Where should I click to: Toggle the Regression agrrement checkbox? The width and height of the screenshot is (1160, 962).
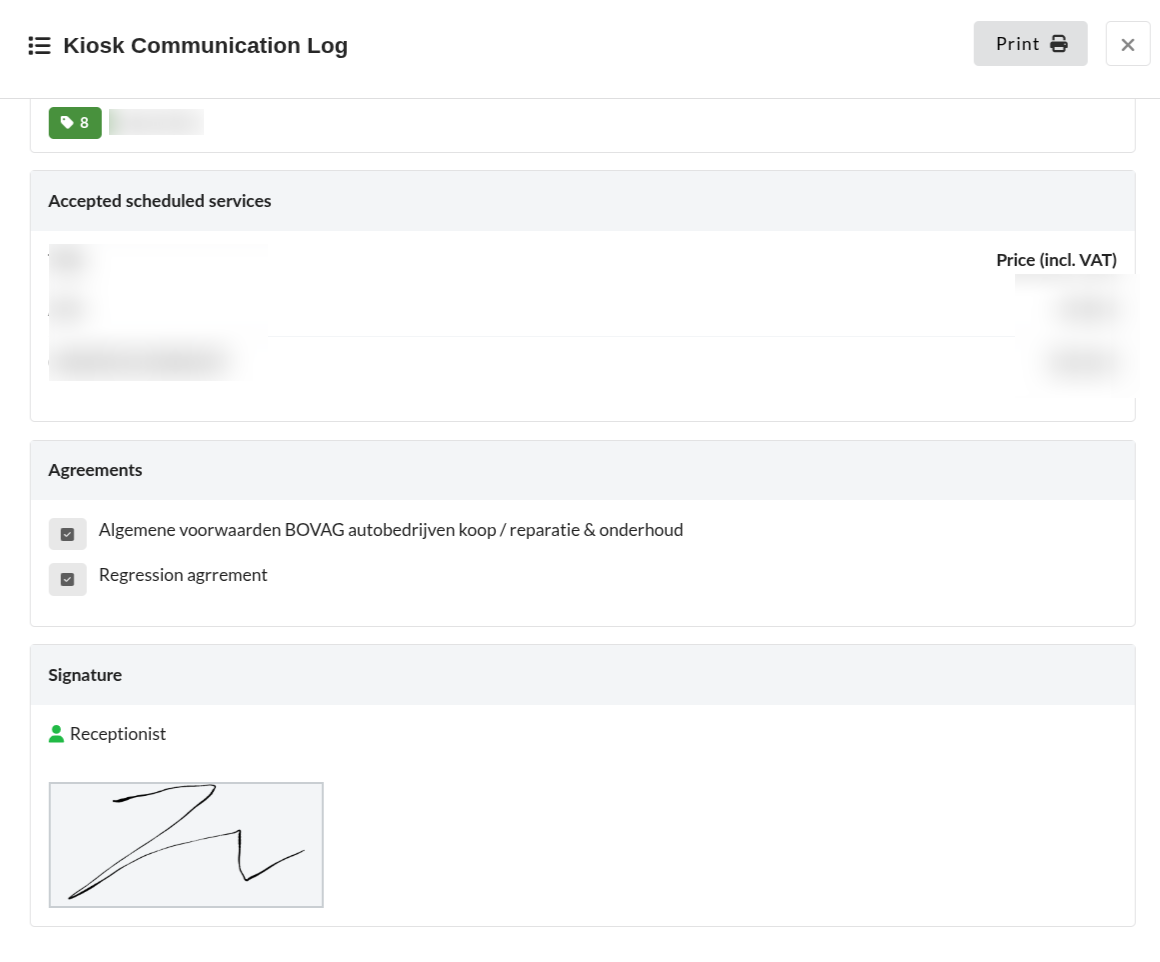[x=67, y=579]
